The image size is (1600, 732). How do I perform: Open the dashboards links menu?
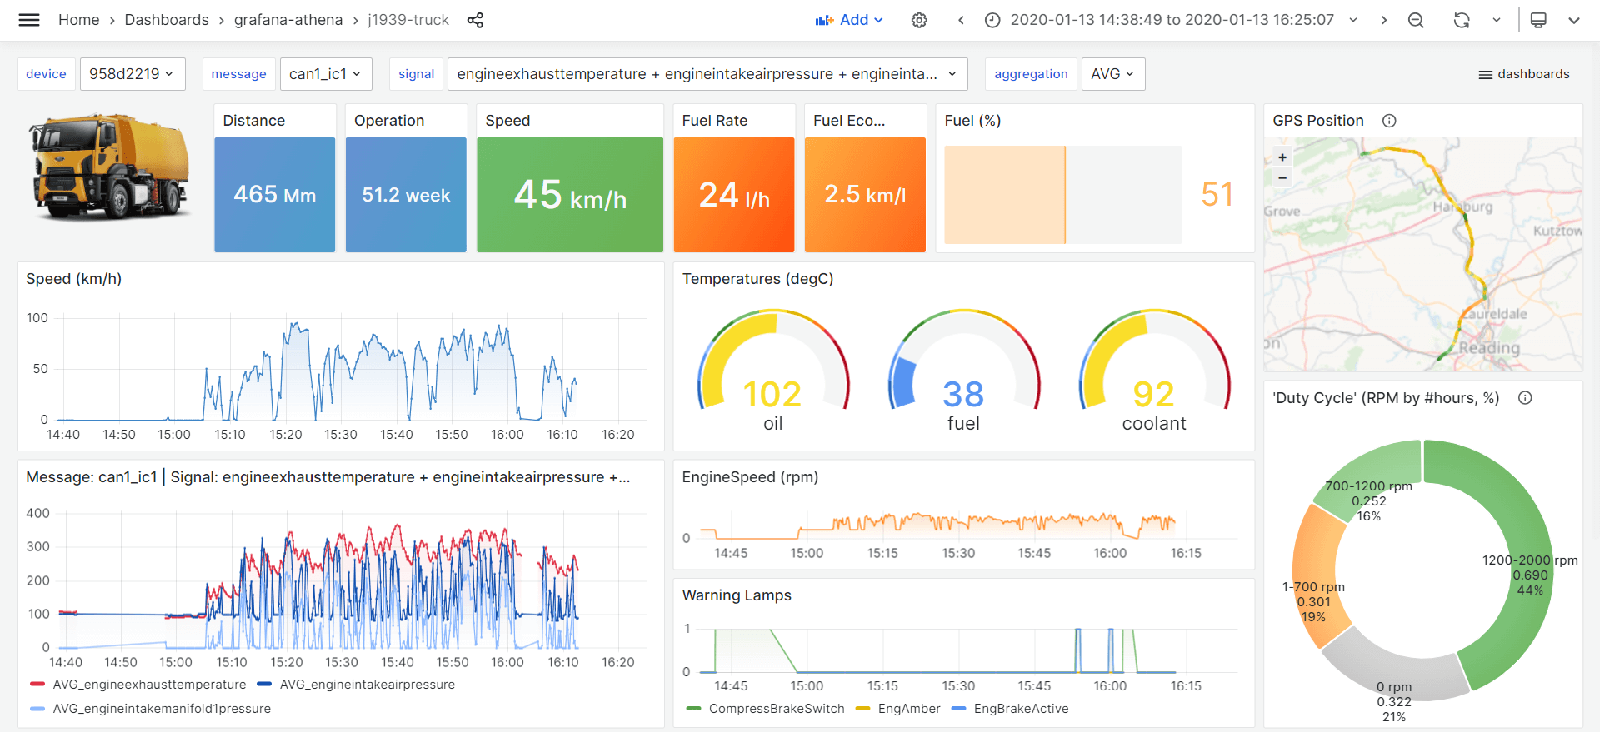point(1524,74)
